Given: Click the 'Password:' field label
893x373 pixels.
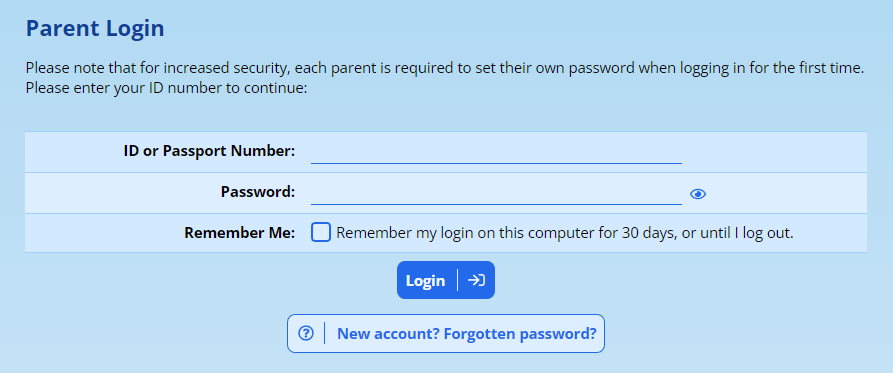Looking at the screenshot, I should pos(258,192).
